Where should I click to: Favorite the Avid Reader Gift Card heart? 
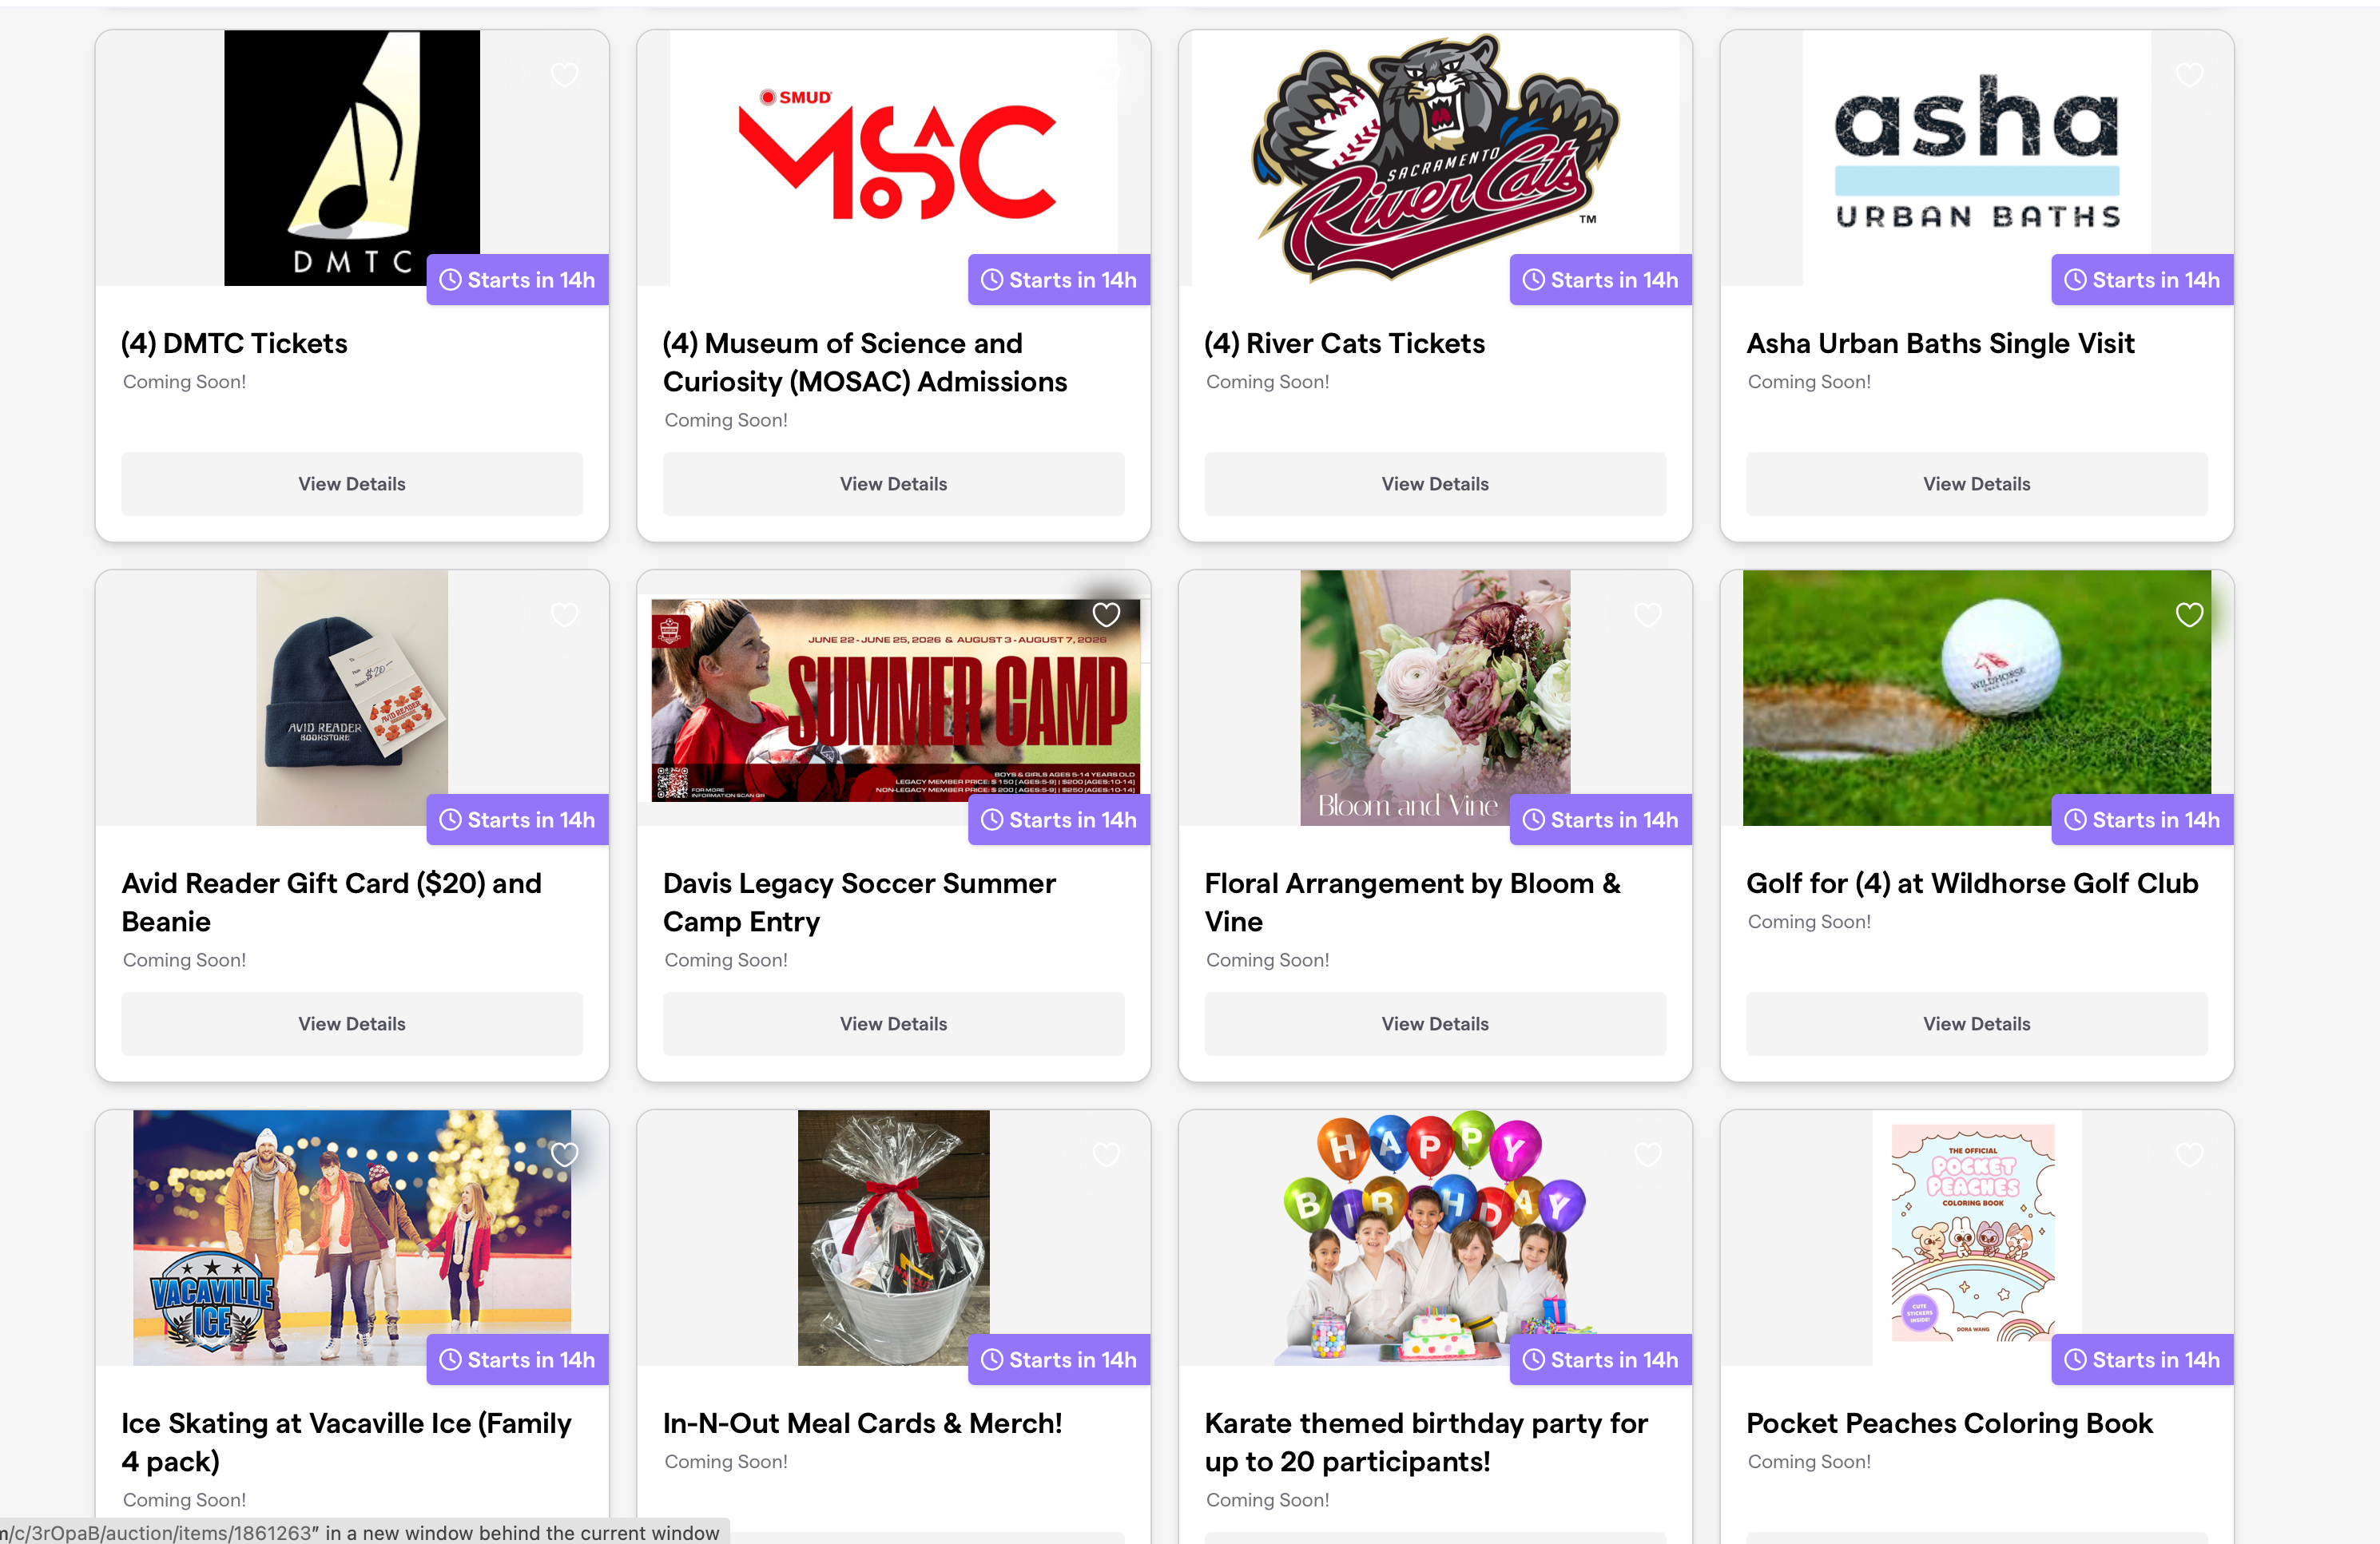point(565,614)
